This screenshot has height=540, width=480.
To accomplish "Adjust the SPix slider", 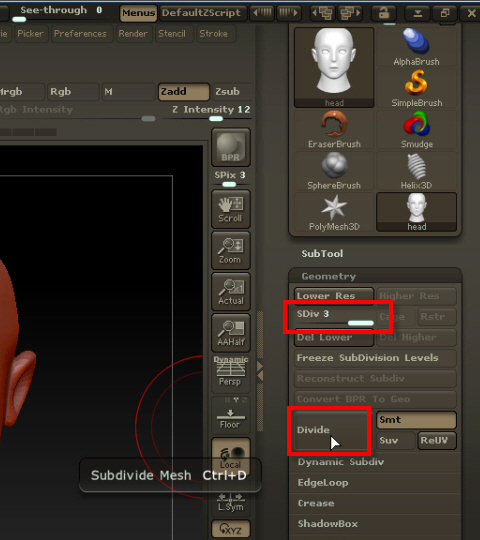I will [230, 179].
